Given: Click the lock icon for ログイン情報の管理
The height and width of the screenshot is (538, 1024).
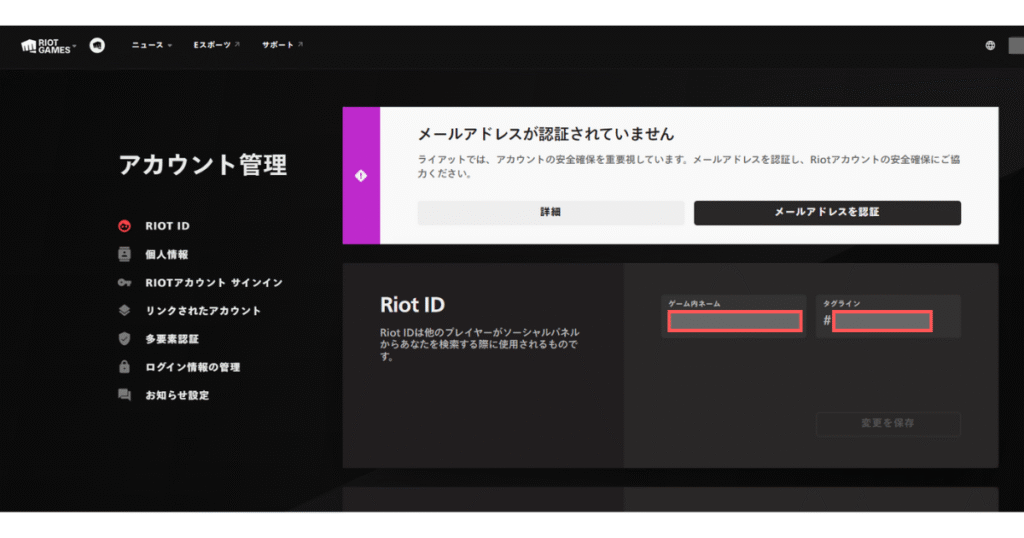Looking at the screenshot, I should 124,366.
